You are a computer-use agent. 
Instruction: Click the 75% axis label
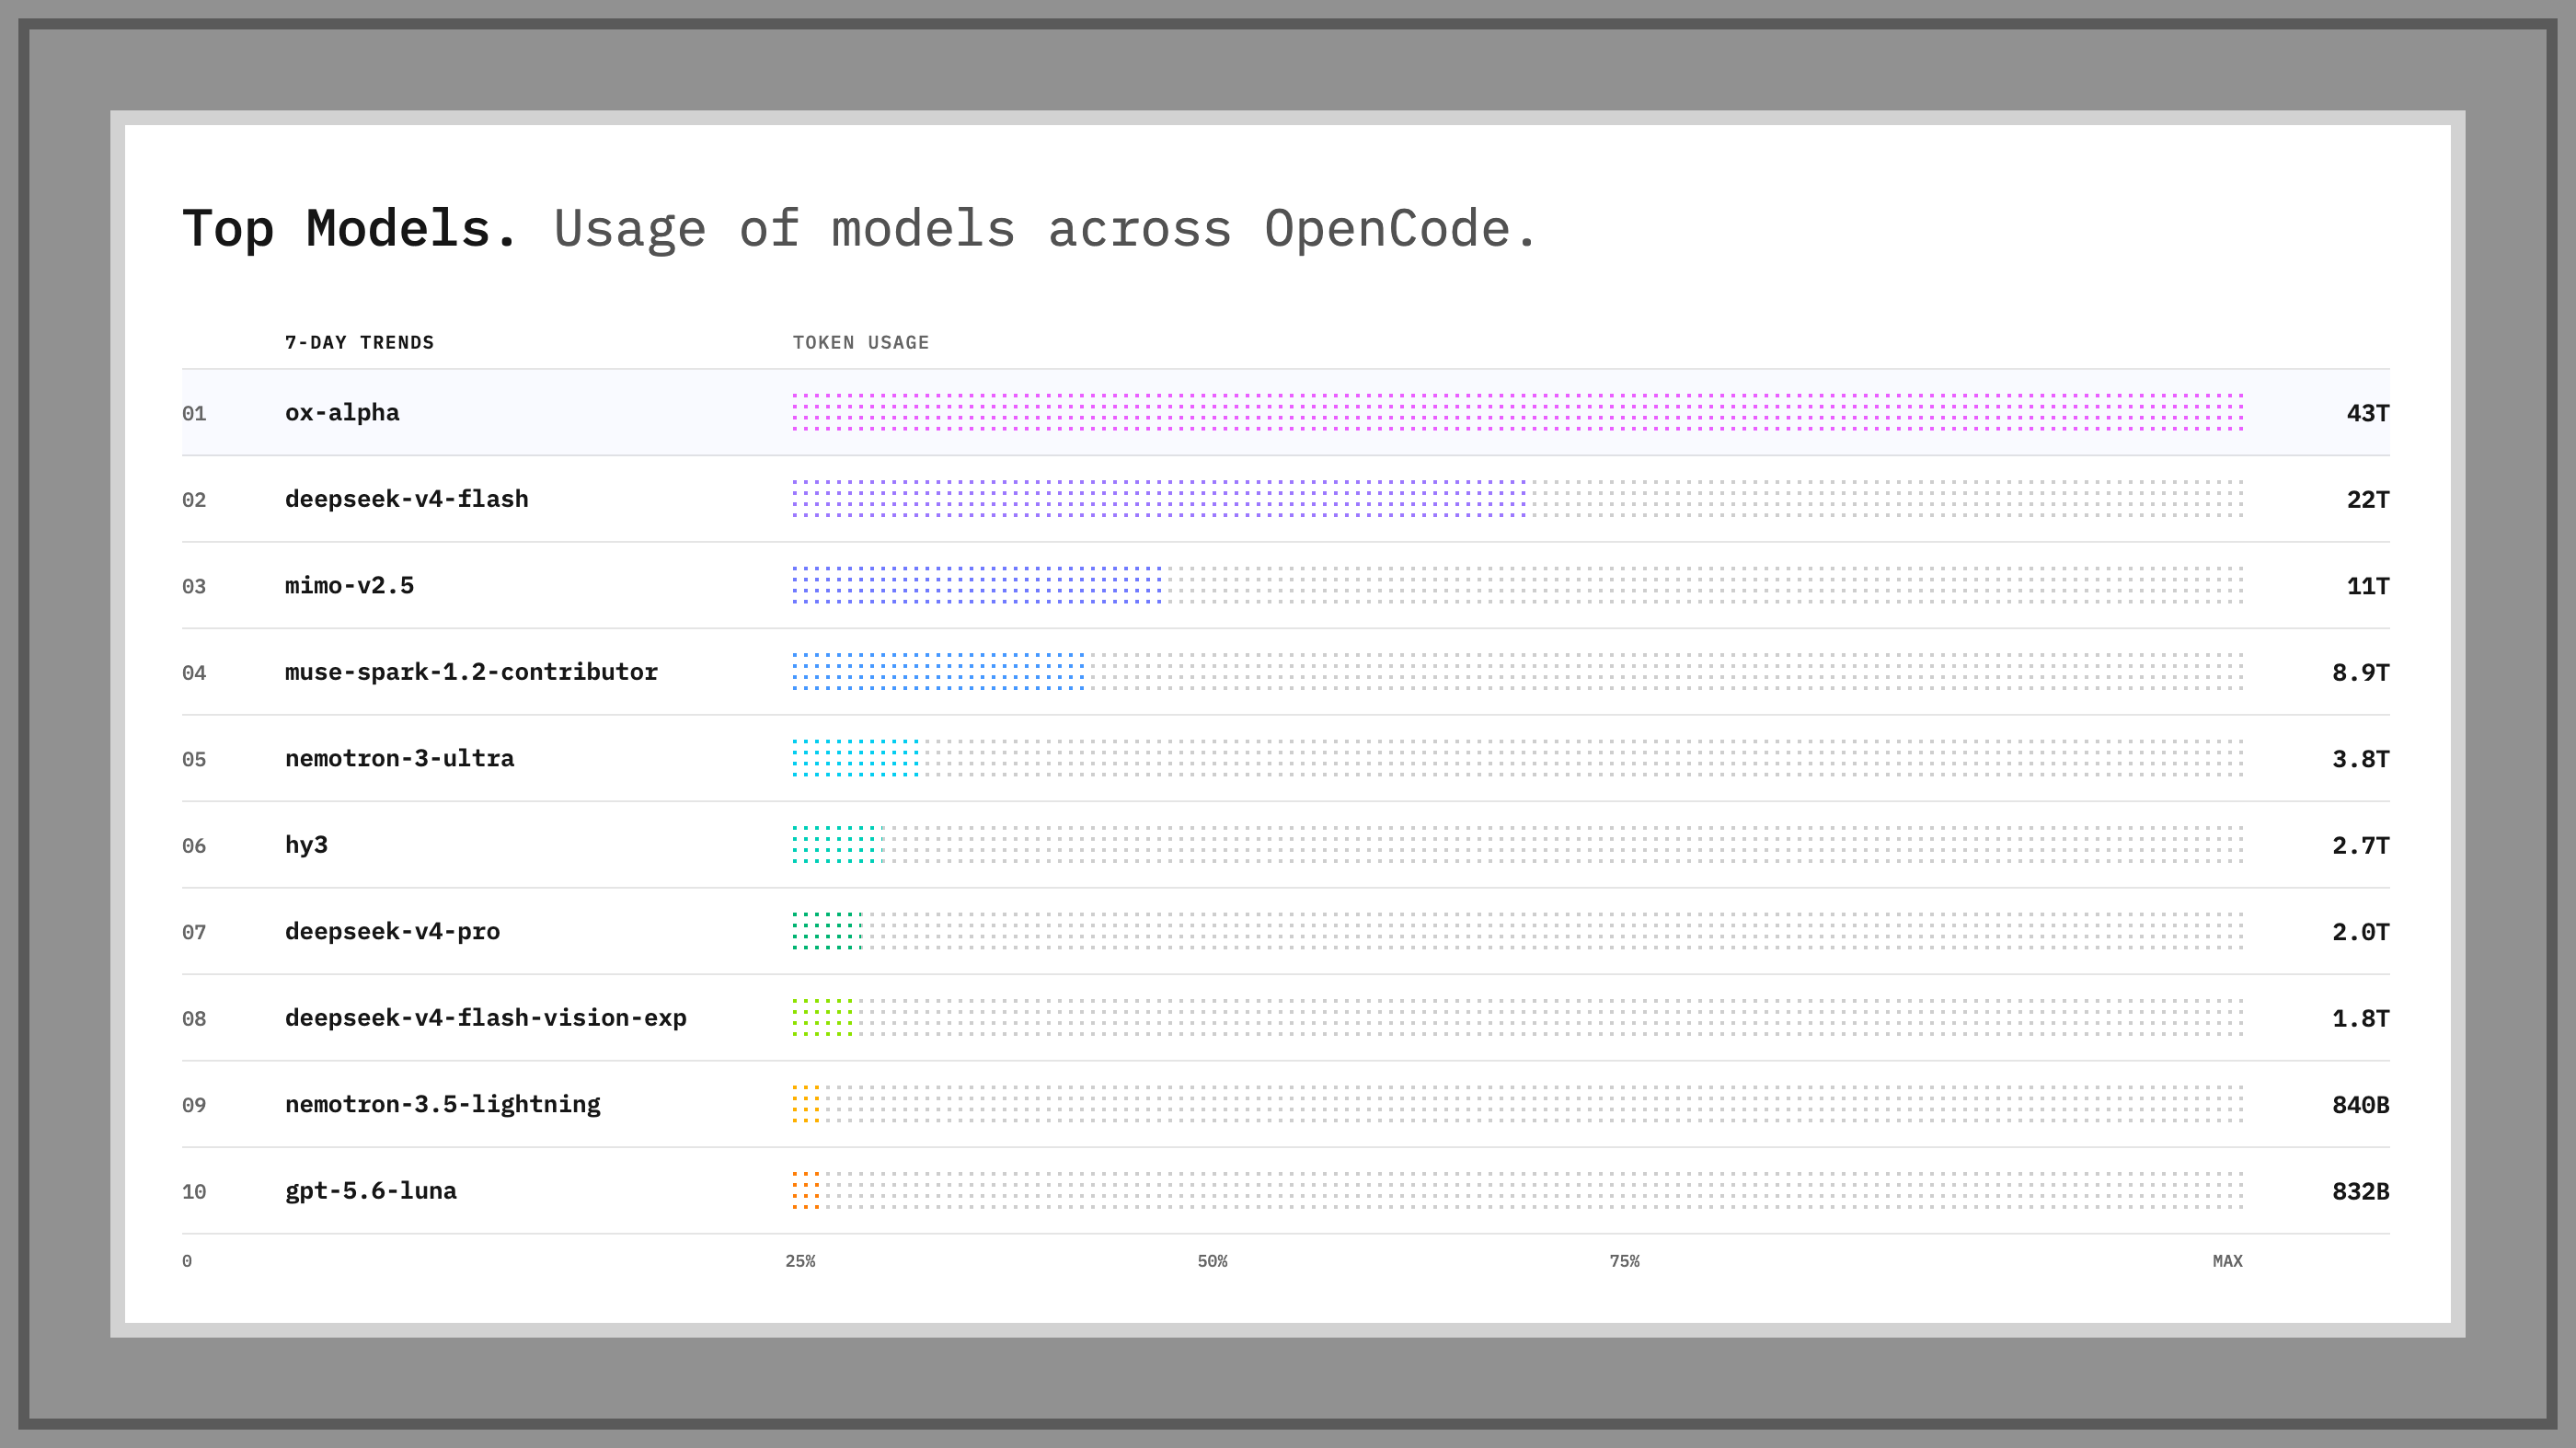[x=1624, y=1261]
